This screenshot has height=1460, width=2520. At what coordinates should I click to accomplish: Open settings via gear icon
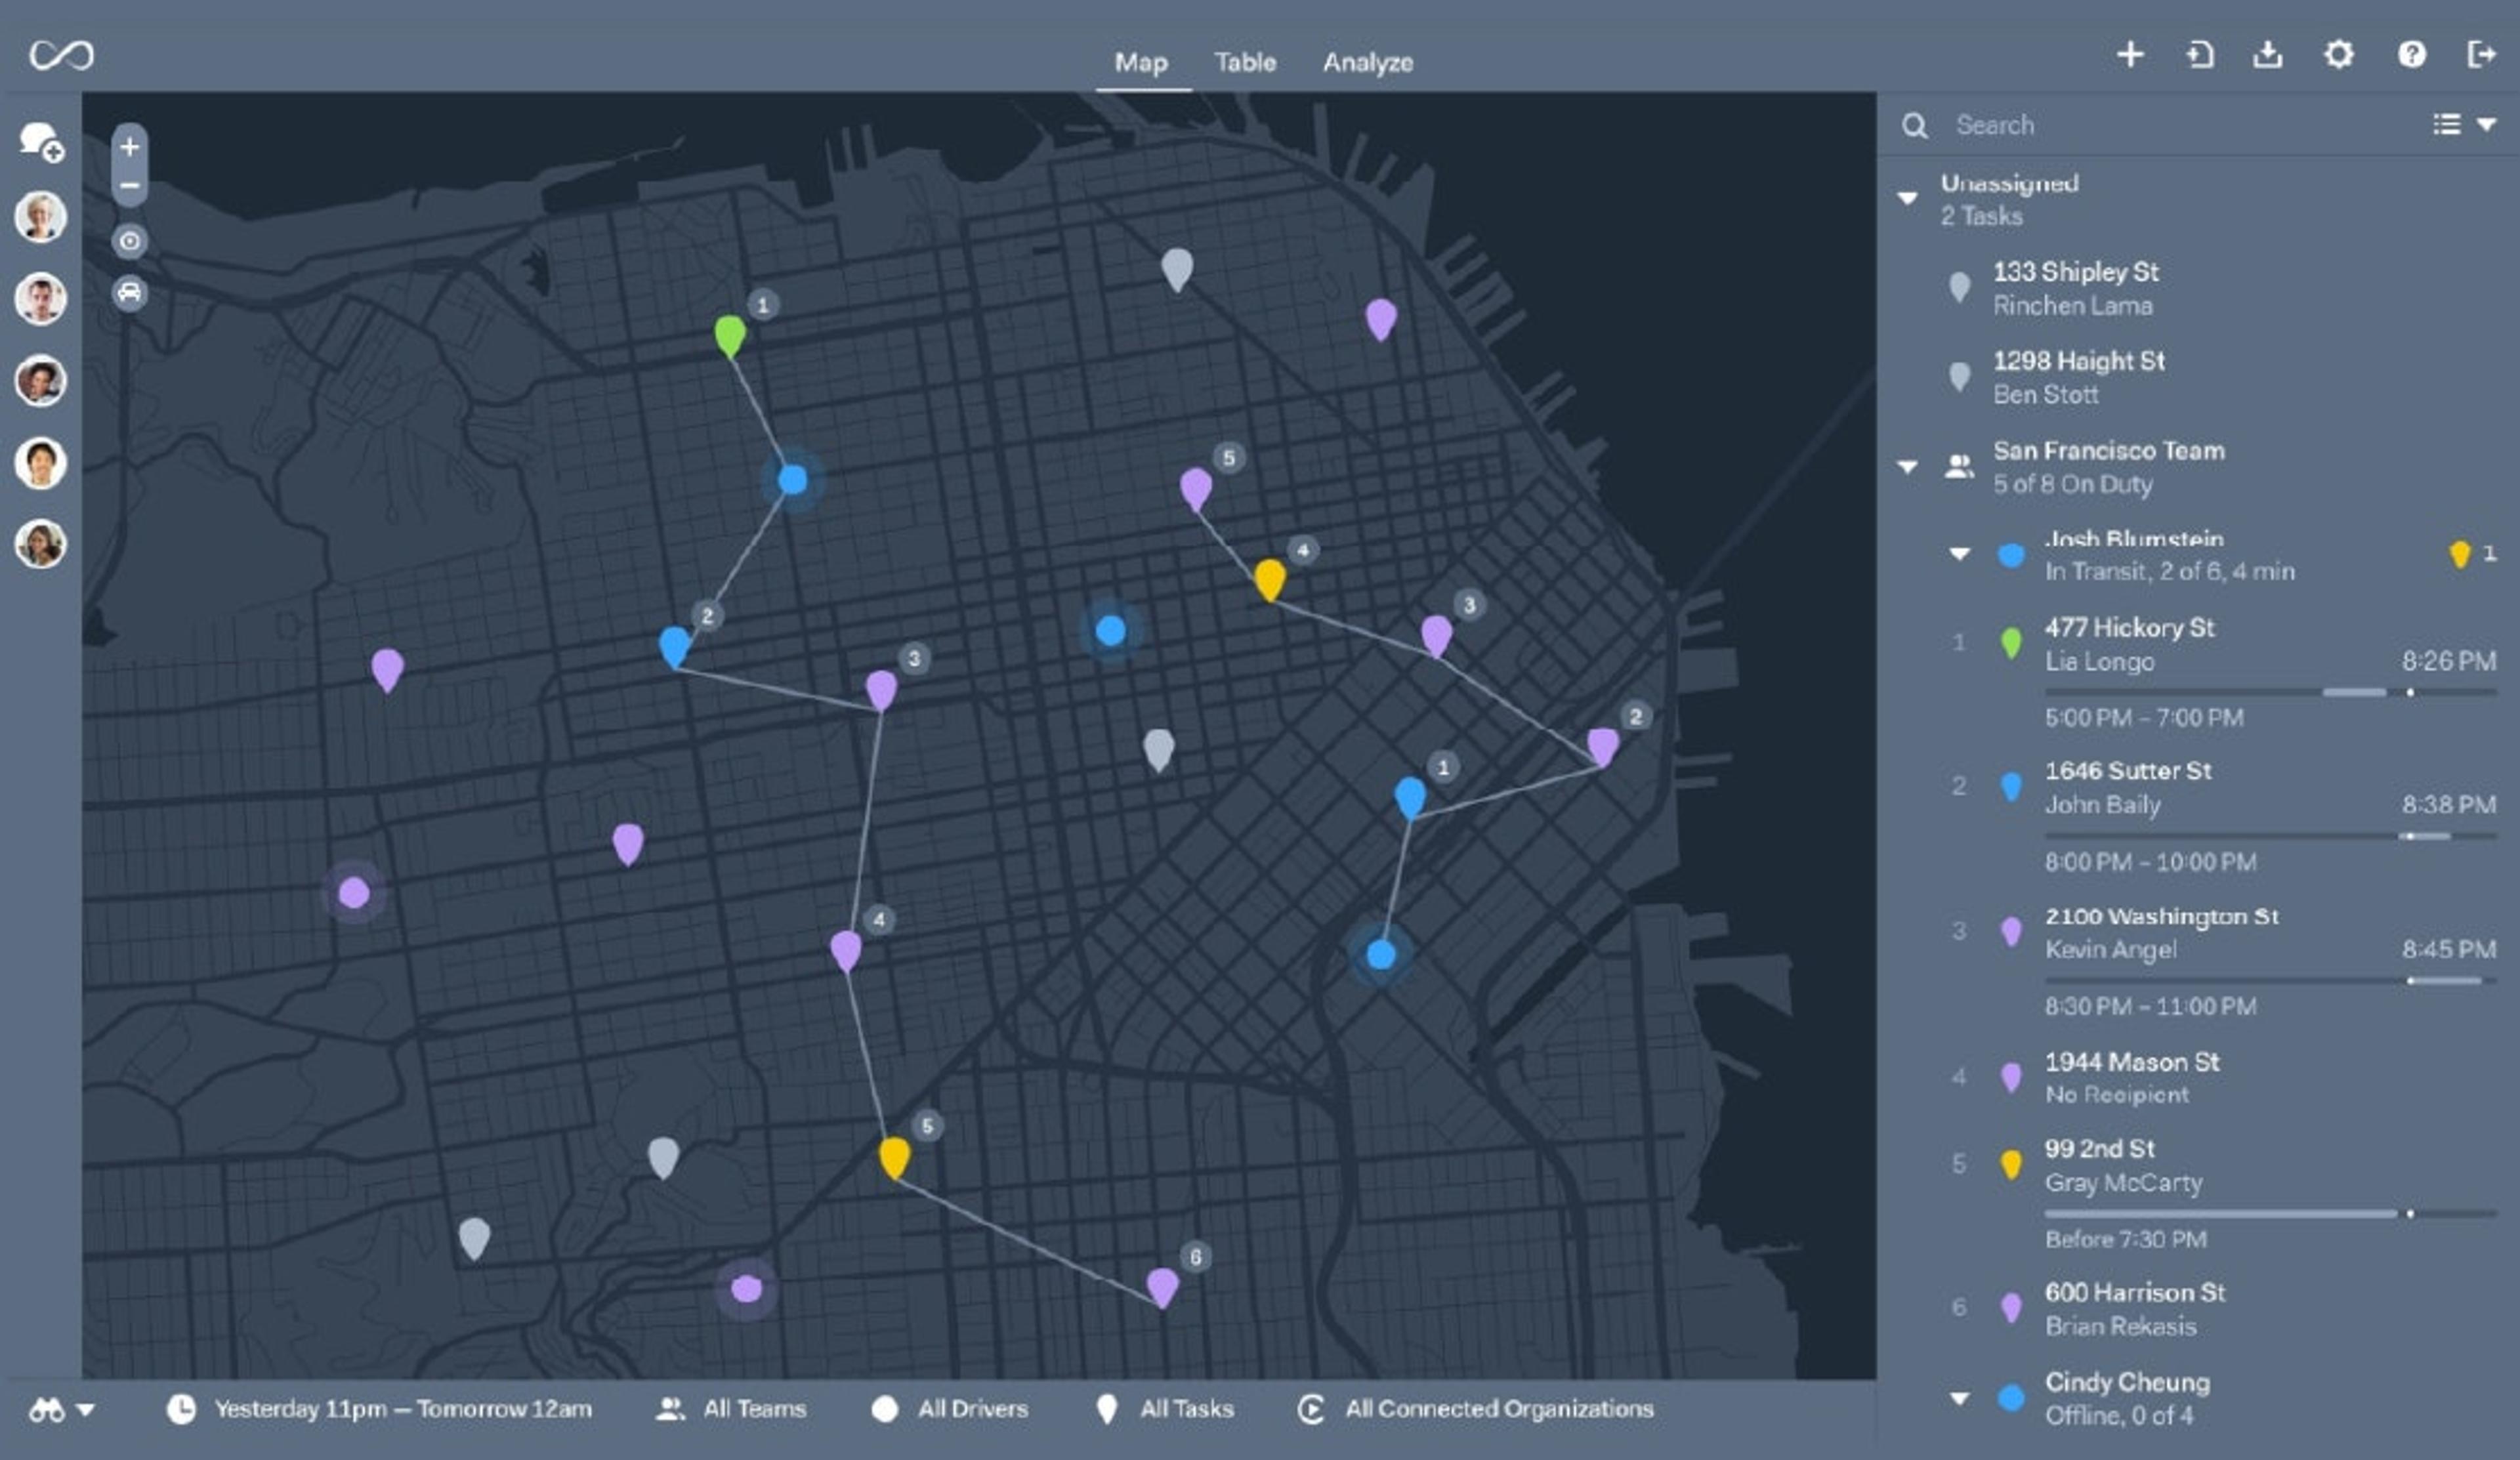coord(2338,54)
